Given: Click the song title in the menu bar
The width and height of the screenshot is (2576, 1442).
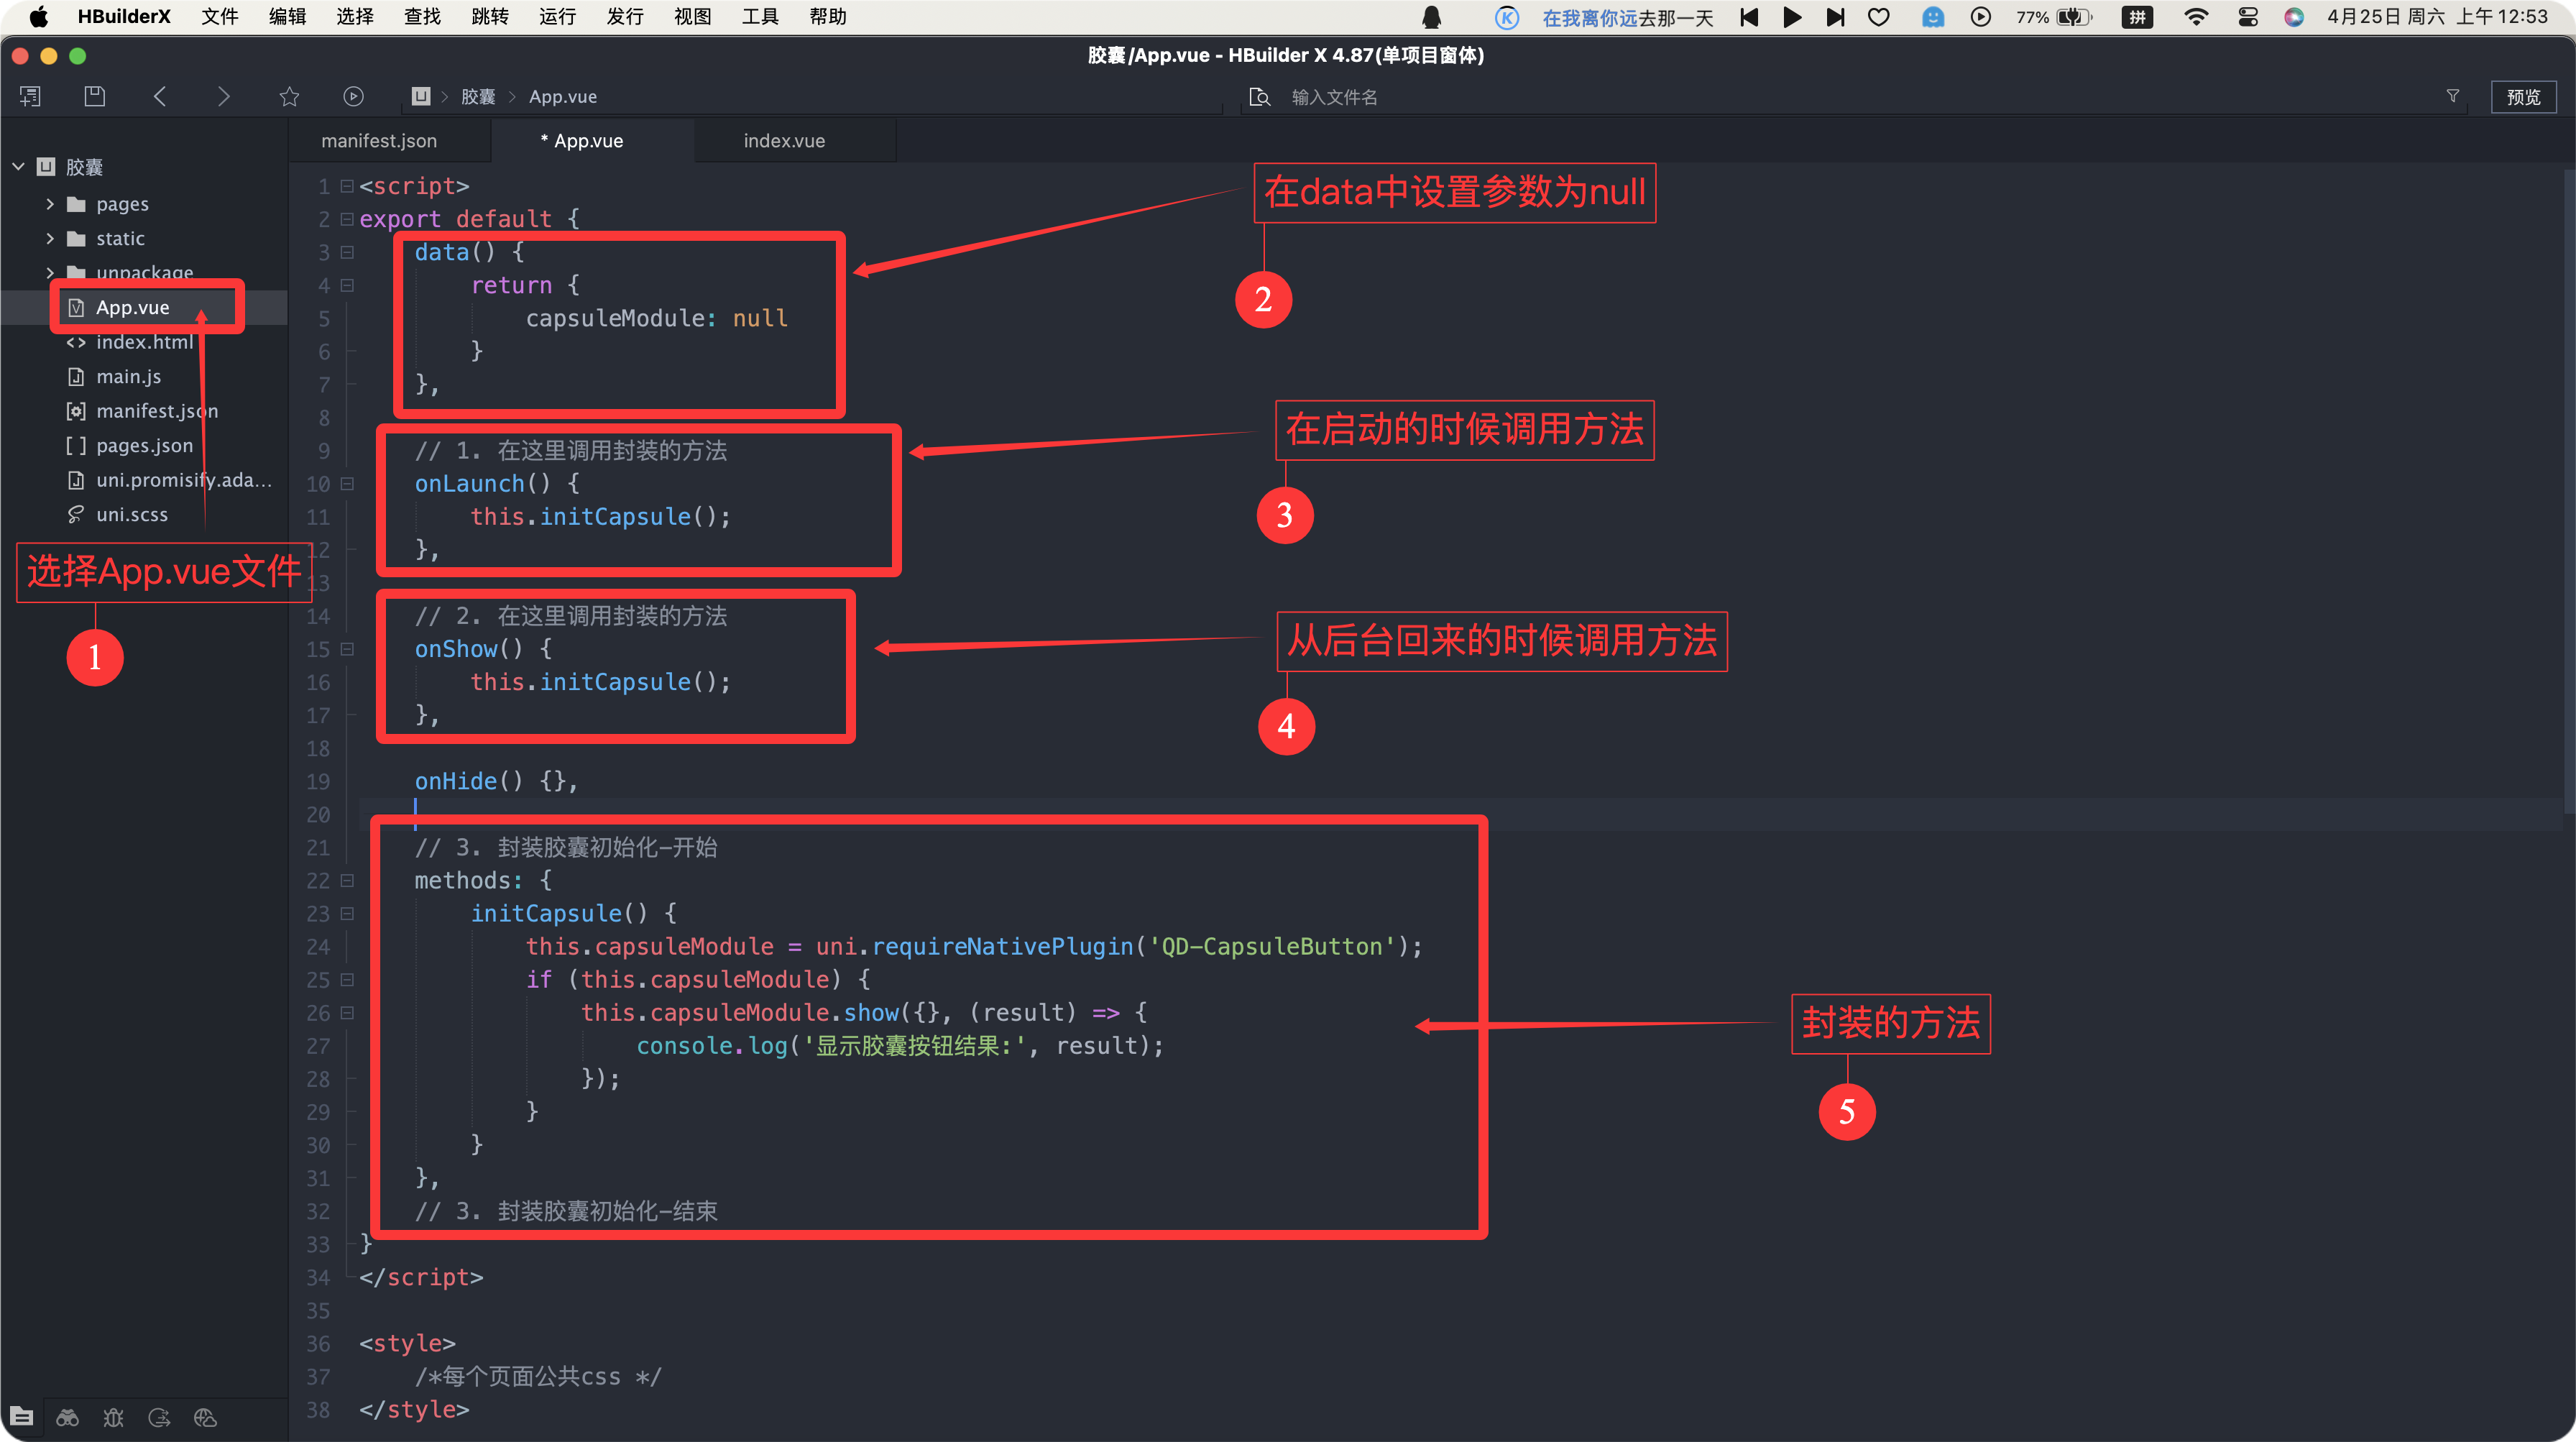Looking at the screenshot, I should (1627, 18).
